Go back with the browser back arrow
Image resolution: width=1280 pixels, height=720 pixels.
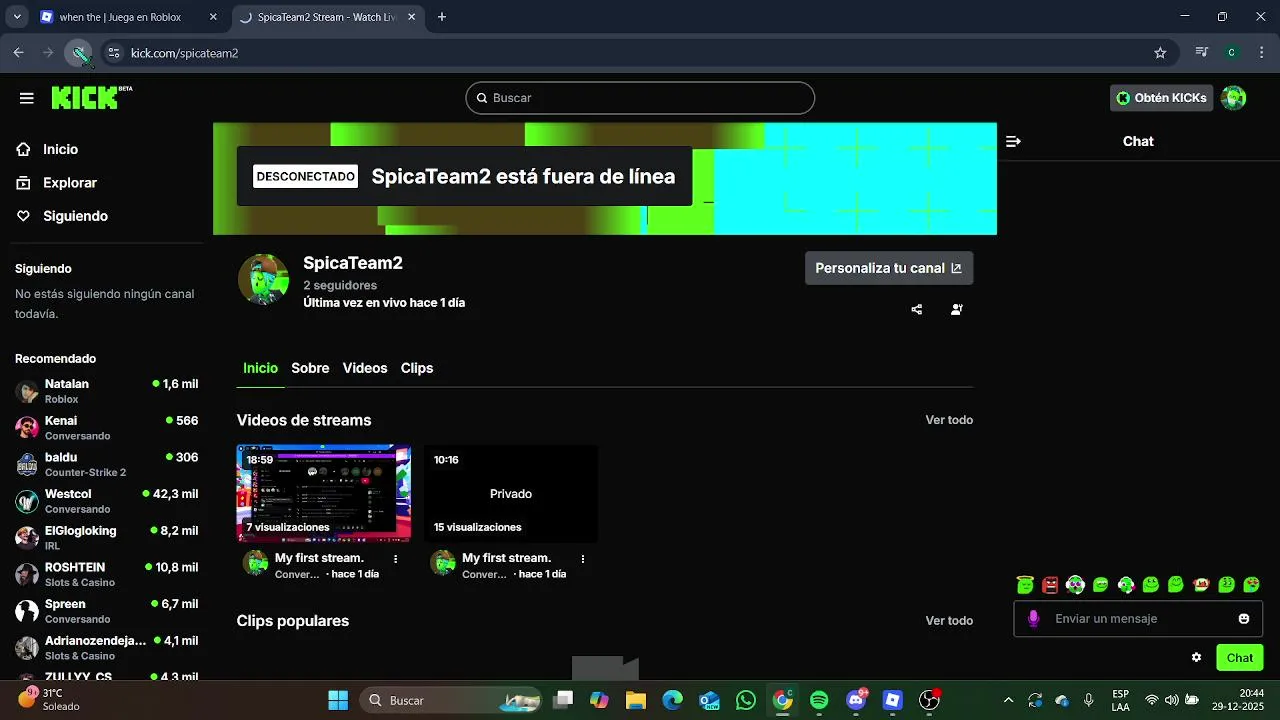click(x=18, y=53)
